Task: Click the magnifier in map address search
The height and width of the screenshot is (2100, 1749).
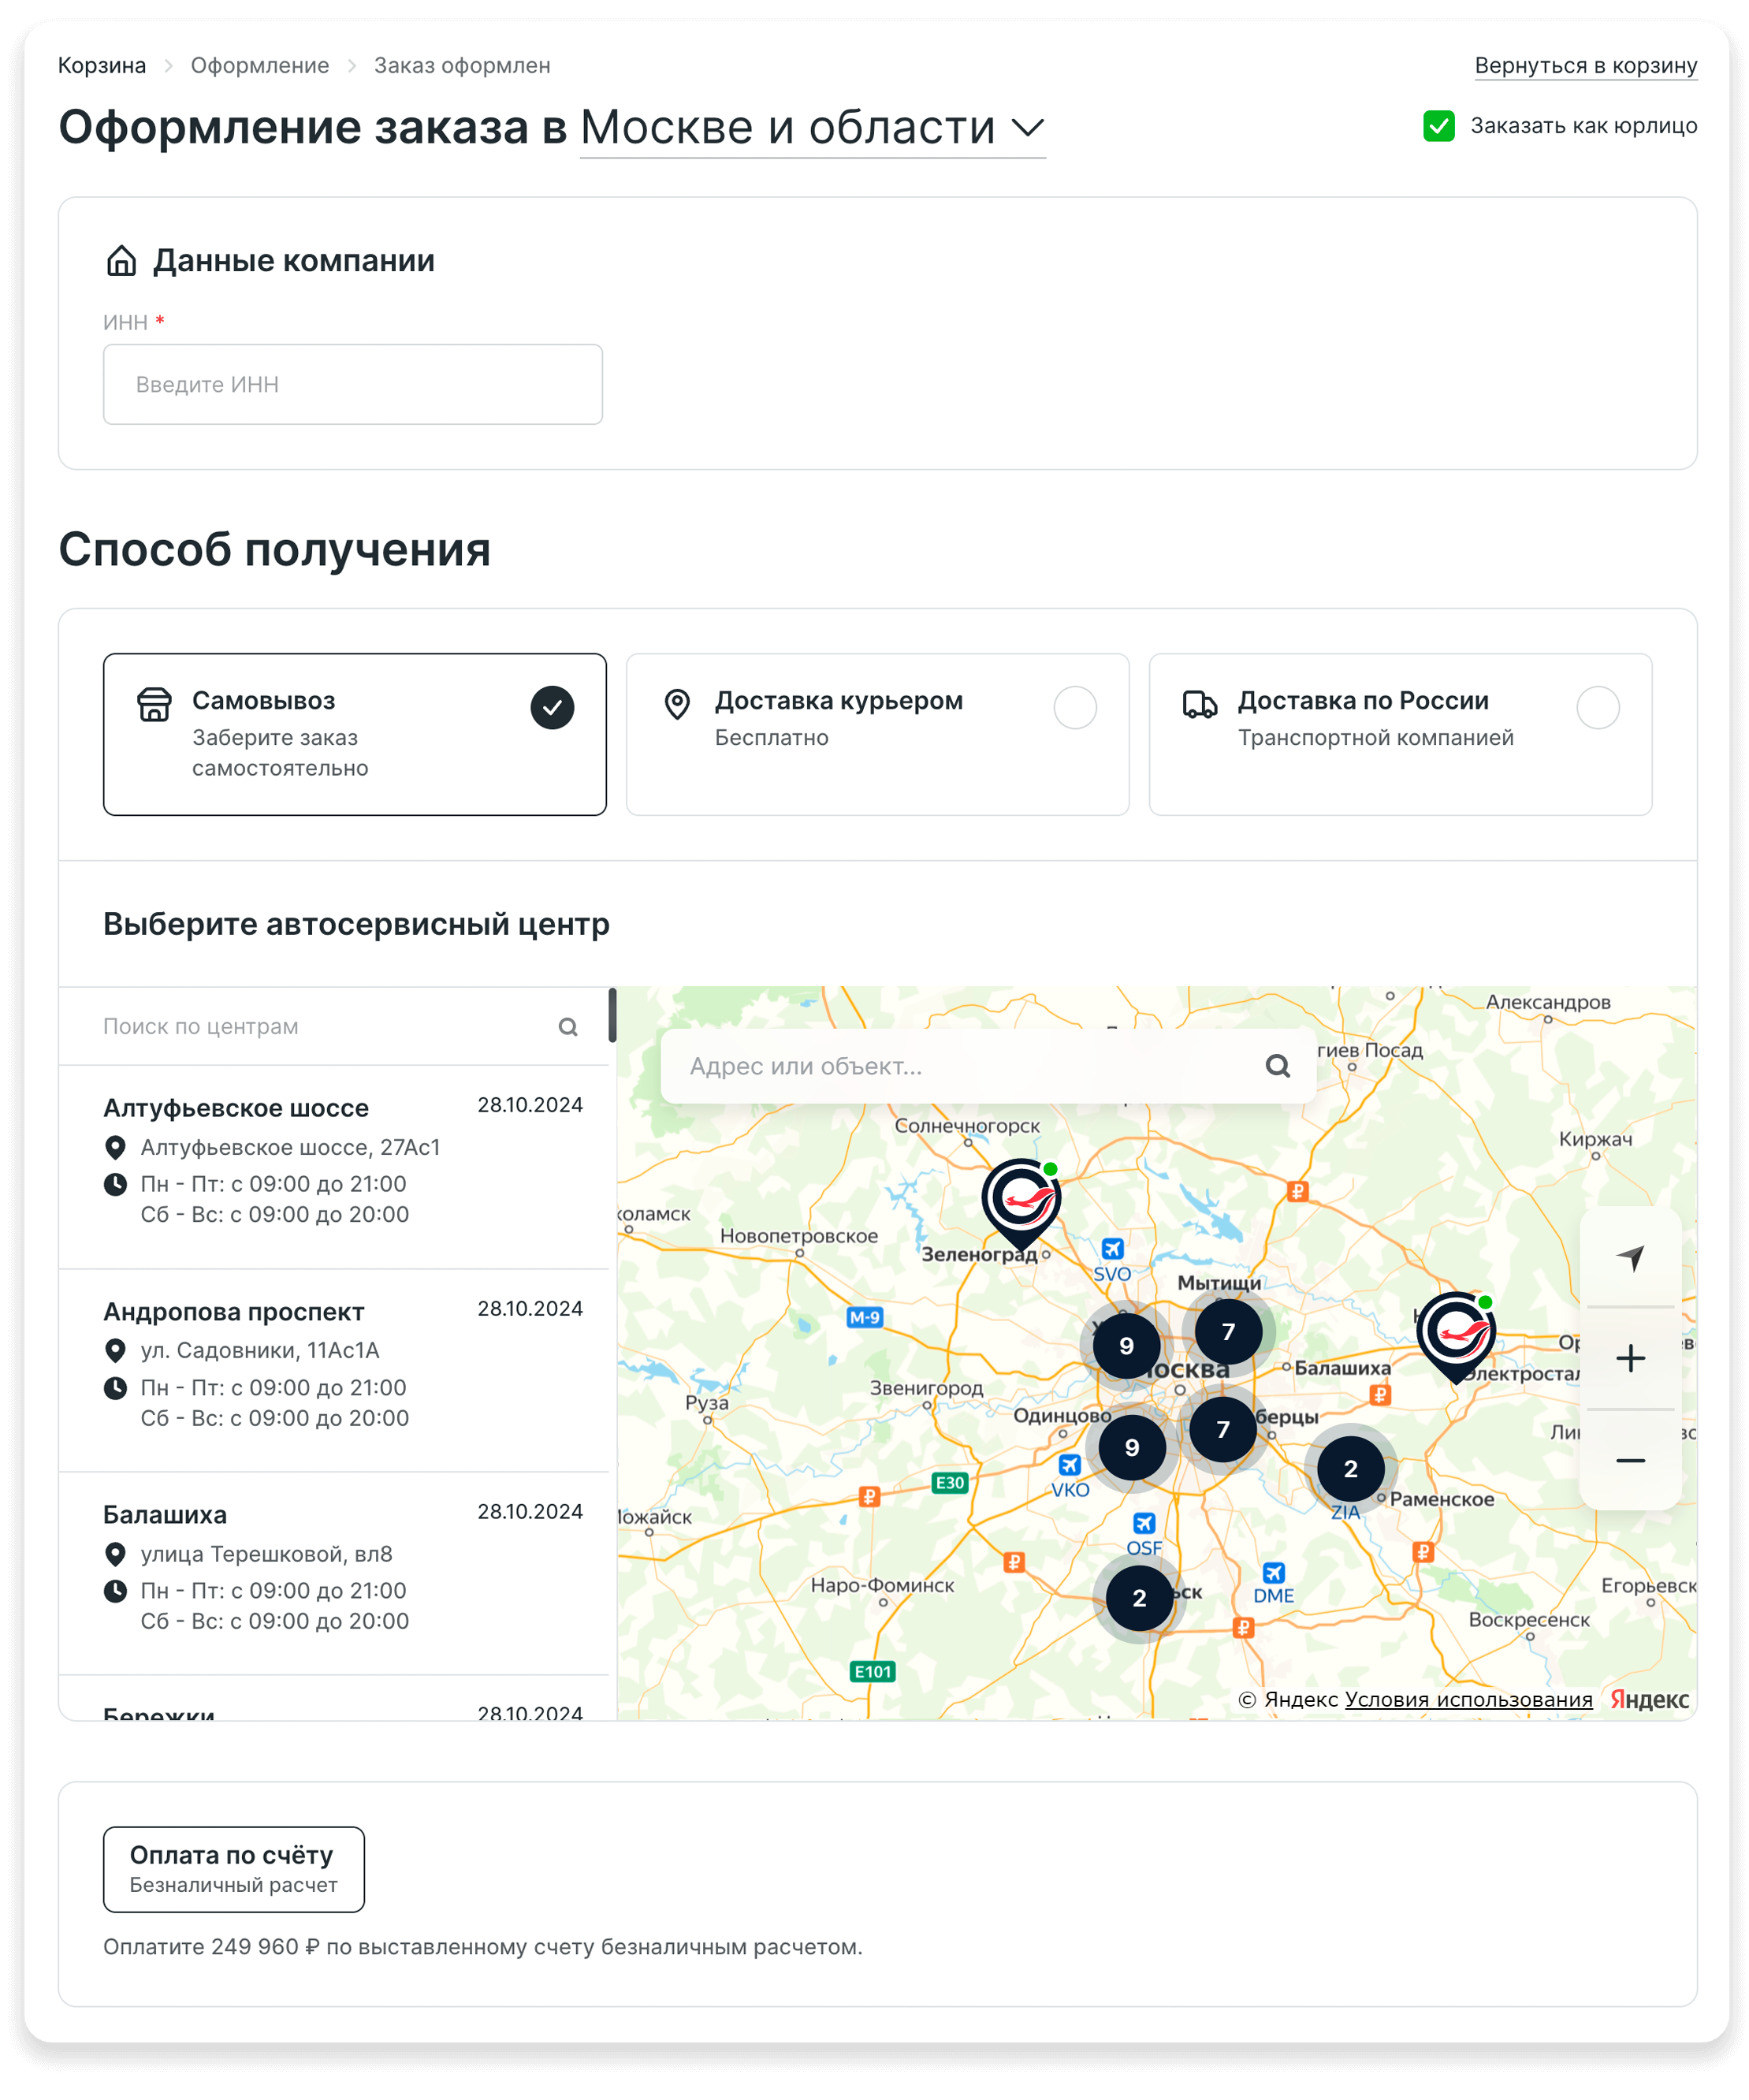Action: click(x=1277, y=1066)
